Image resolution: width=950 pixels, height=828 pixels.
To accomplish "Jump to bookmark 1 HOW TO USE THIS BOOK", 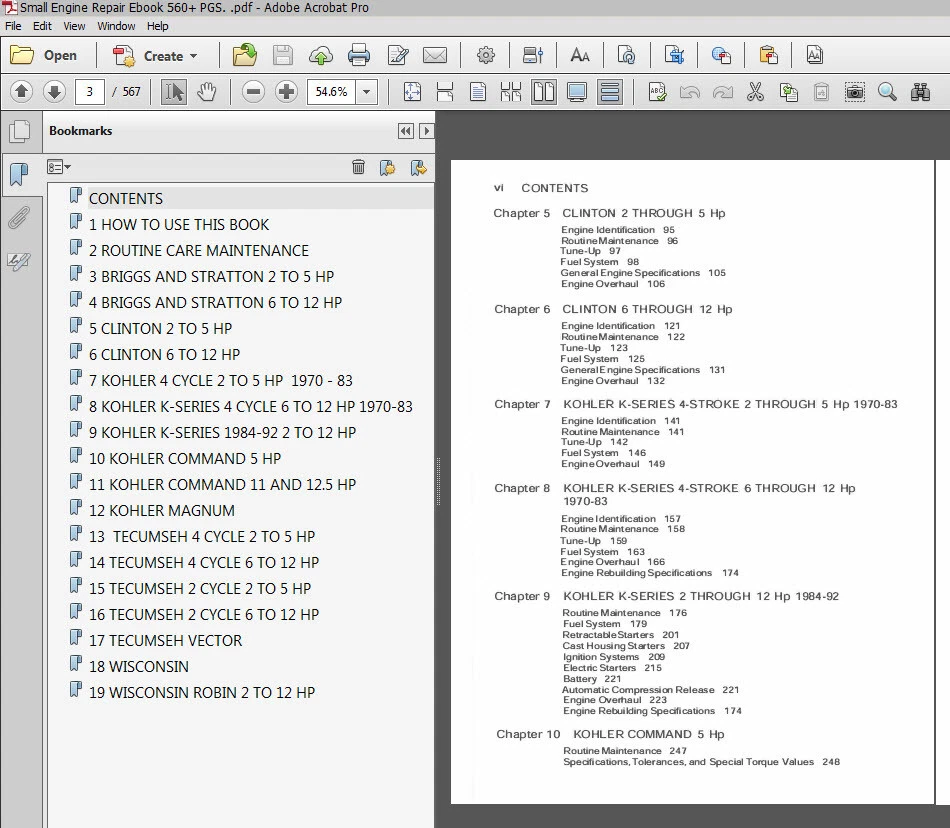I will point(179,225).
